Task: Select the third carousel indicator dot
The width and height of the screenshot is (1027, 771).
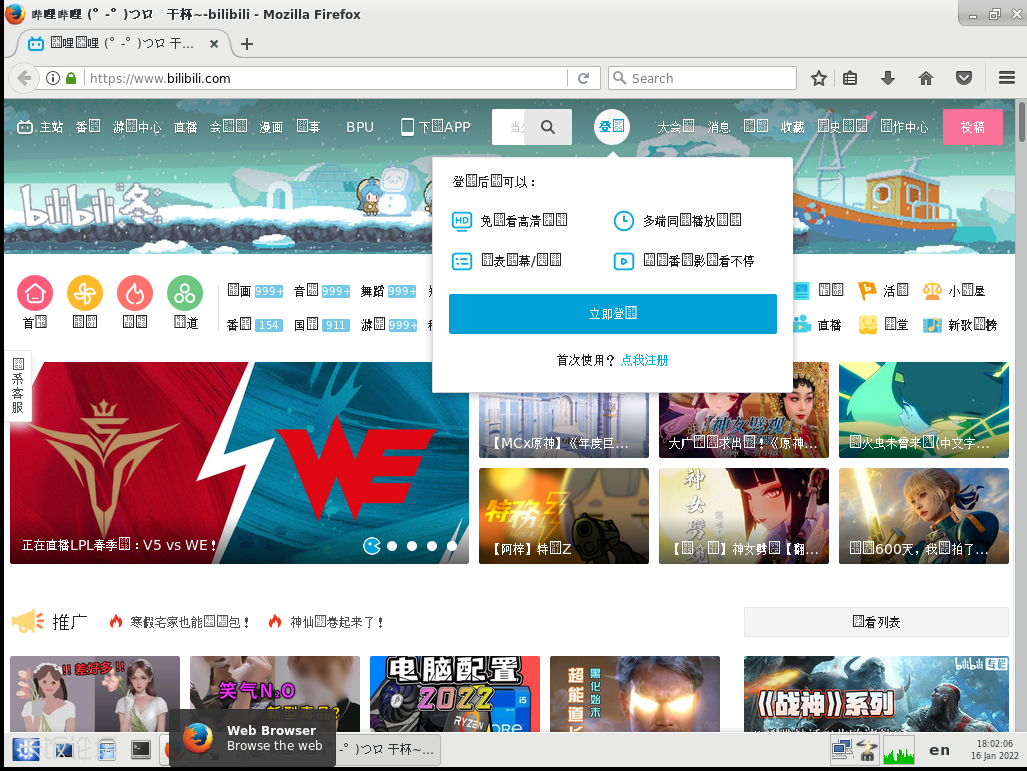Action: point(412,546)
